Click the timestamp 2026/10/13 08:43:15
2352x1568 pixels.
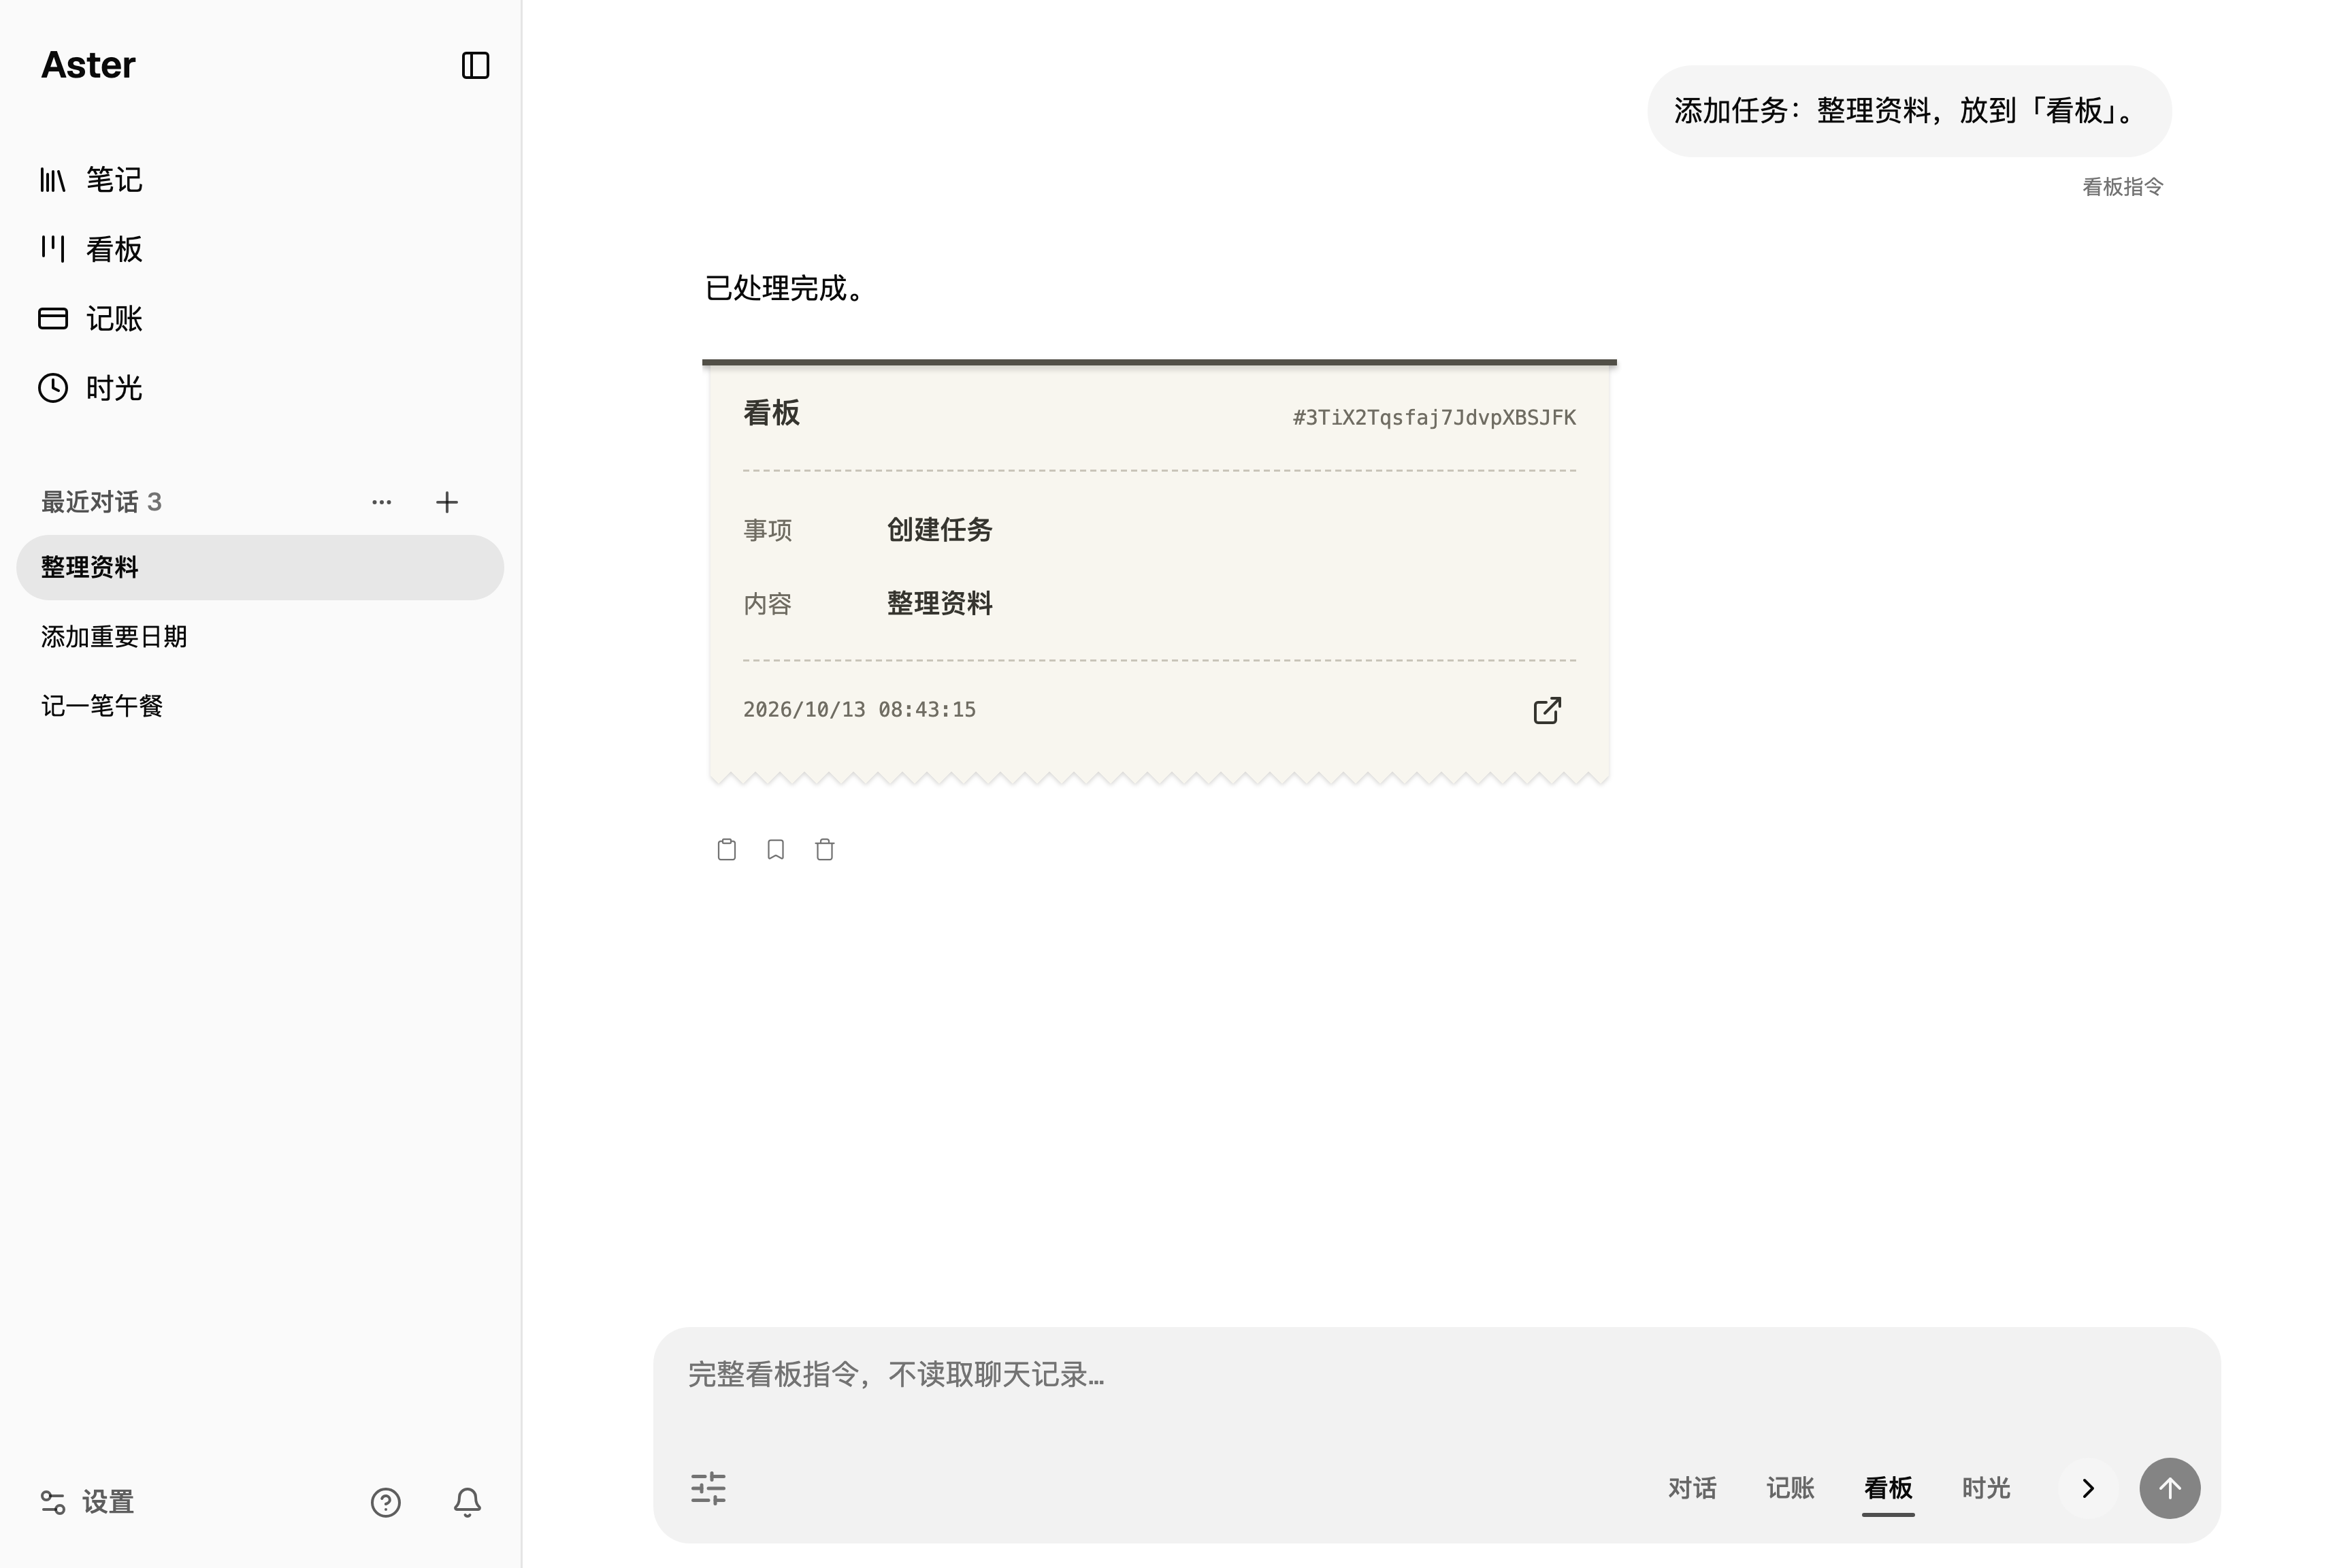pyautogui.click(x=859, y=710)
